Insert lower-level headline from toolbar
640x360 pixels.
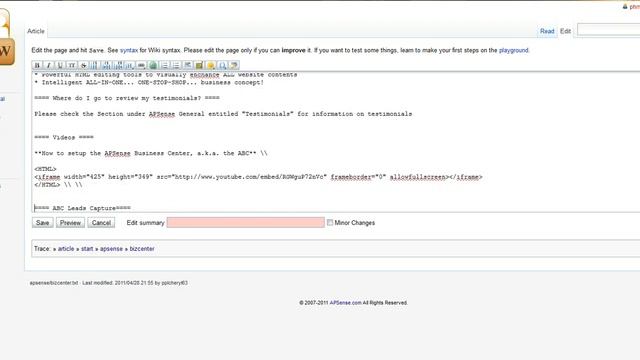pos(107,65)
